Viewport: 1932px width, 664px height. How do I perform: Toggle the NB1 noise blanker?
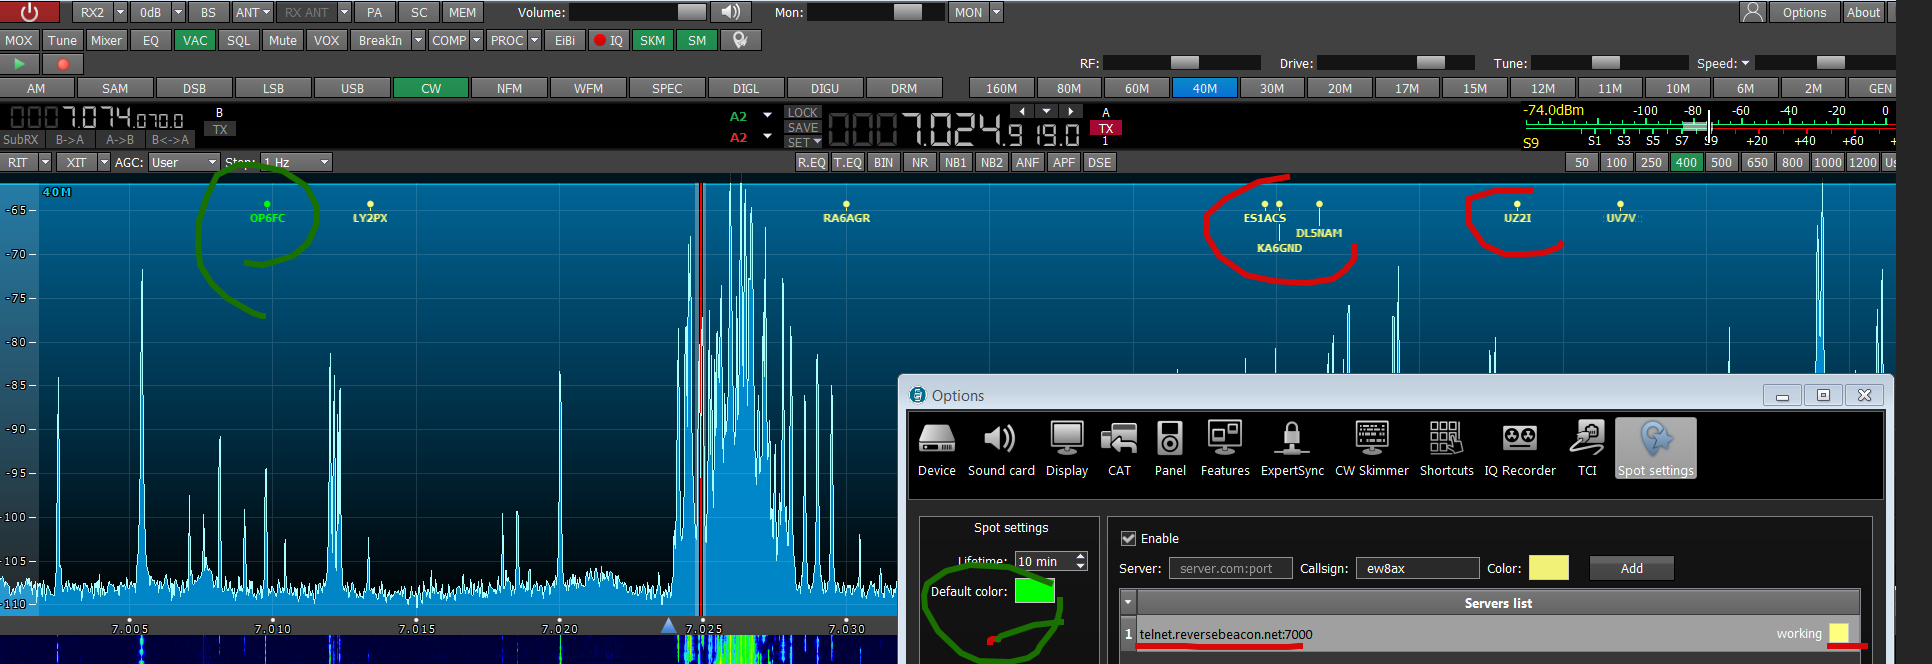coord(955,162)
